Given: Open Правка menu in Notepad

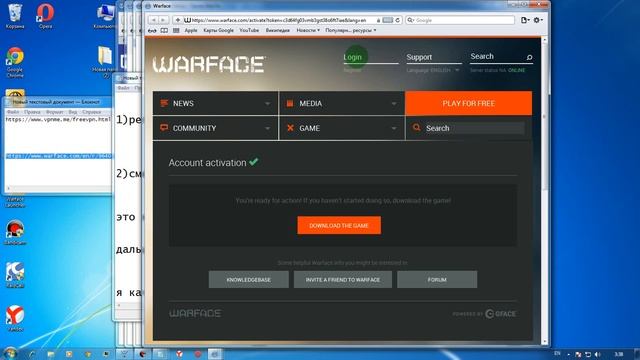Looking at the screenshot, I should (x=32, y=112).
